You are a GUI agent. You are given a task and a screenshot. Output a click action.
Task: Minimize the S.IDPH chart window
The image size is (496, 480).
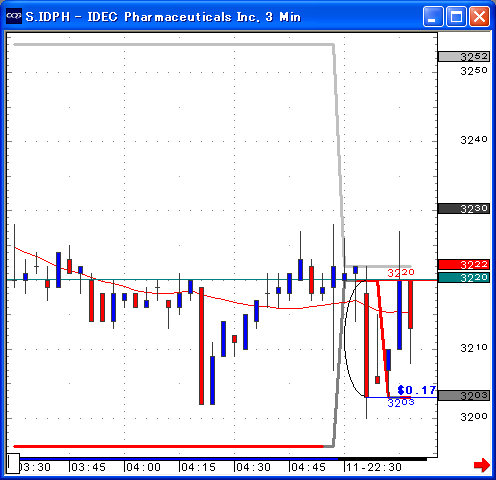click(433, 16)
